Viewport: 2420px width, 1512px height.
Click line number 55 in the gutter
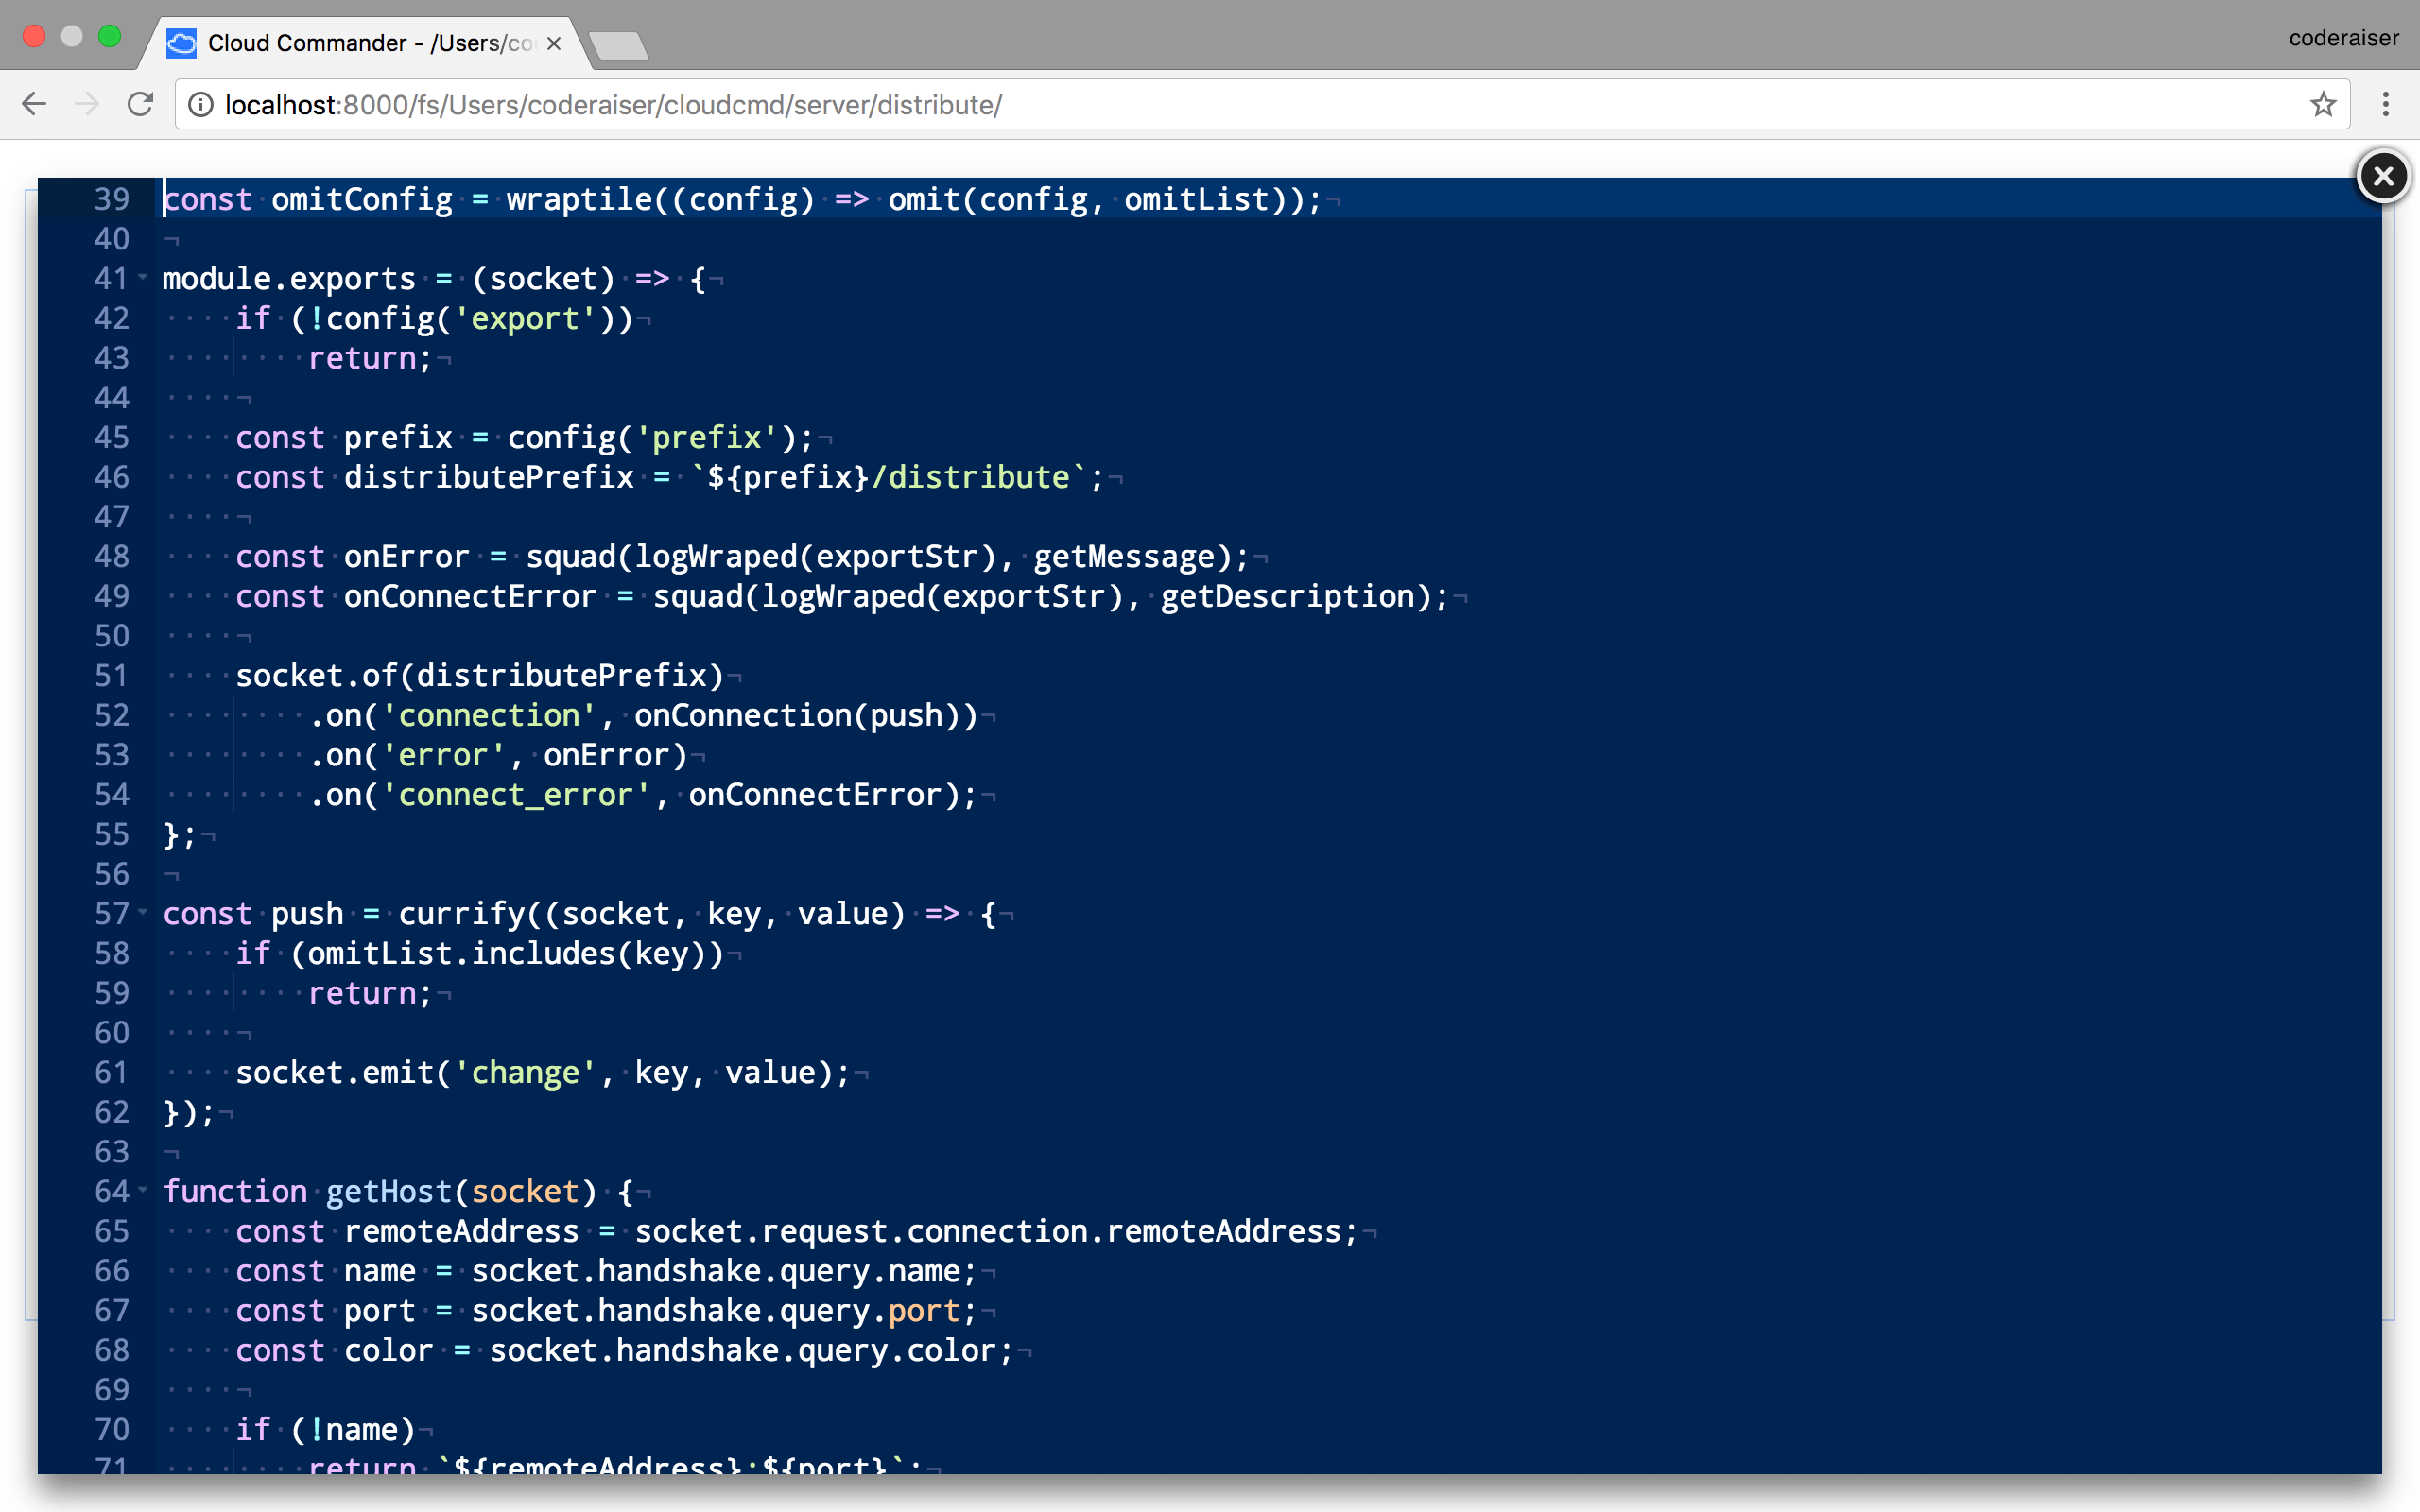point(112,834)
